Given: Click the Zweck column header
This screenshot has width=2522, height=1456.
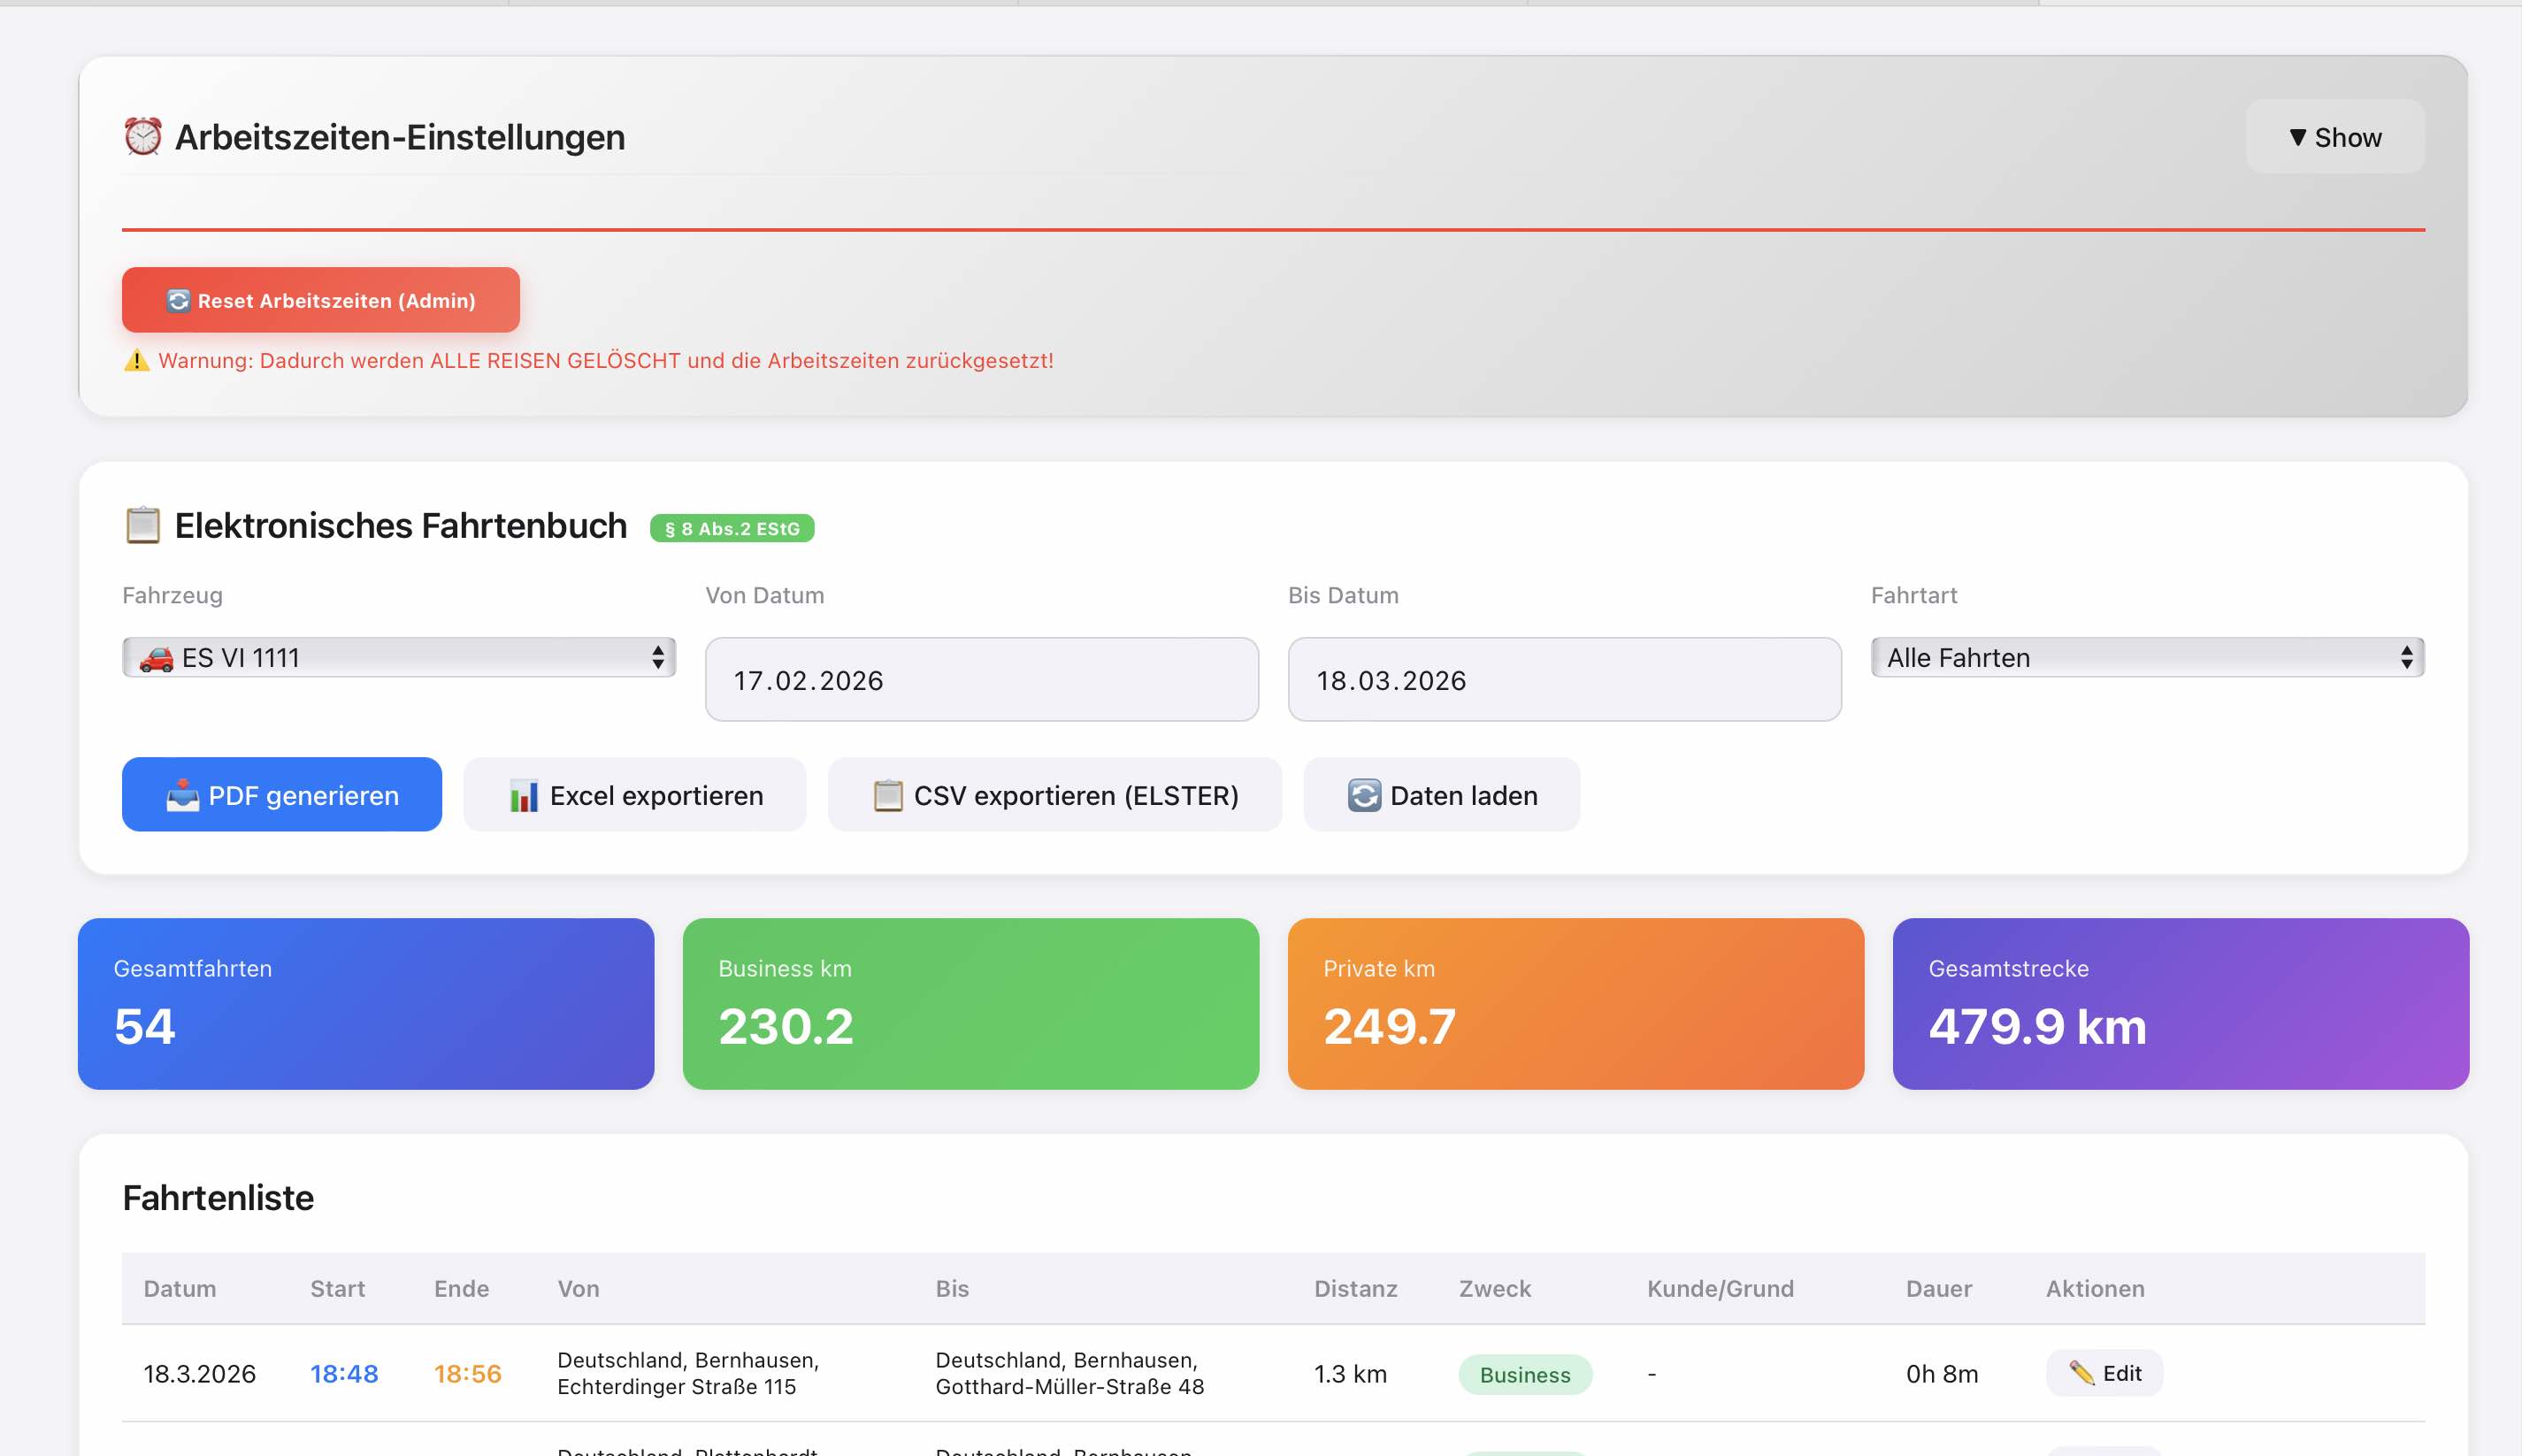Looking at the screenshot, I should click(1495, 1289).
